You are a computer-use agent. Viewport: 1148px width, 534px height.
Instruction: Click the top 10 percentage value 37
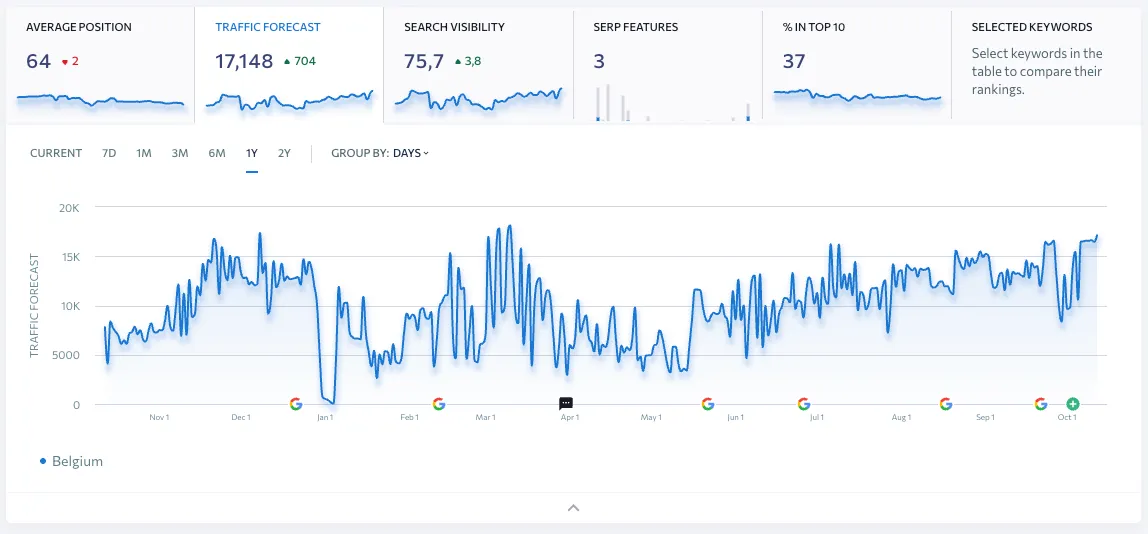794,61
